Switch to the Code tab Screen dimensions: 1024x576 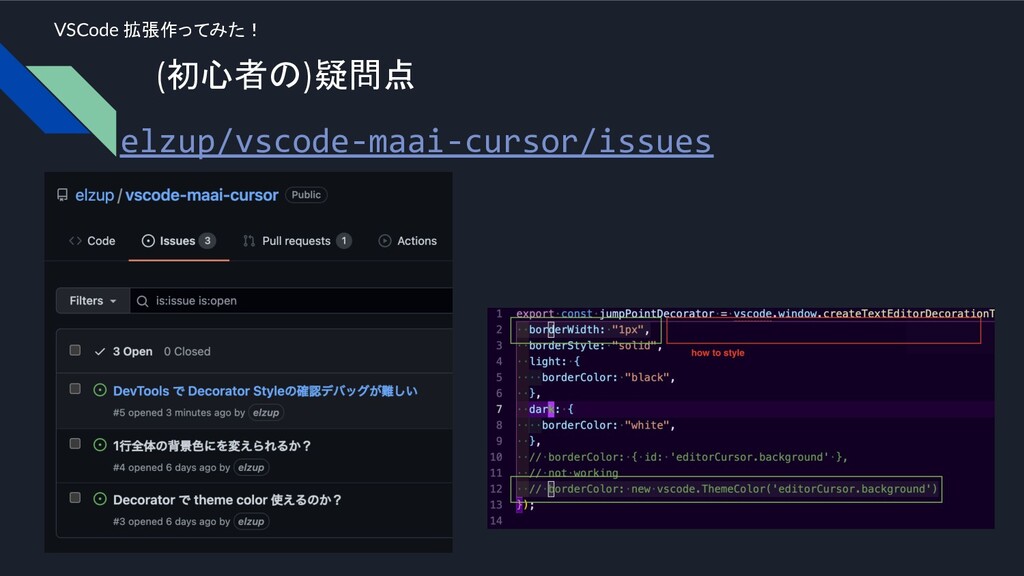tap(92, 241)
